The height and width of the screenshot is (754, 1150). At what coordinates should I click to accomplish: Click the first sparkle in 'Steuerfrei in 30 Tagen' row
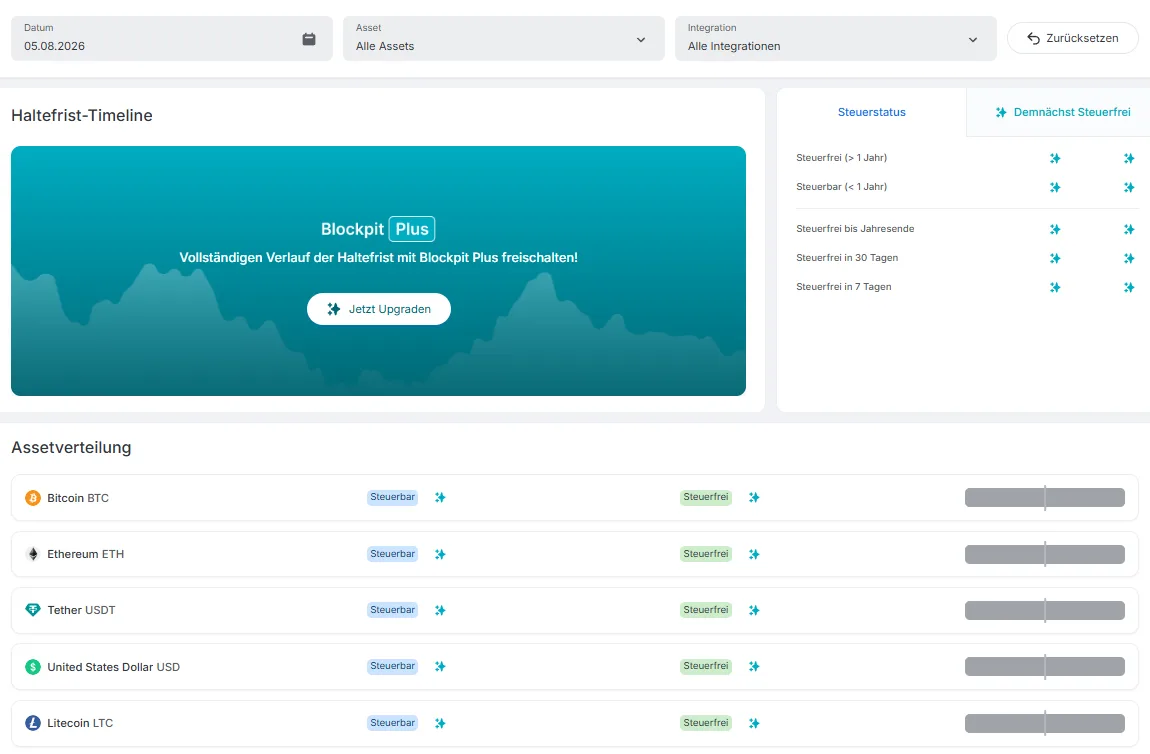click(x=1055, y=258)
